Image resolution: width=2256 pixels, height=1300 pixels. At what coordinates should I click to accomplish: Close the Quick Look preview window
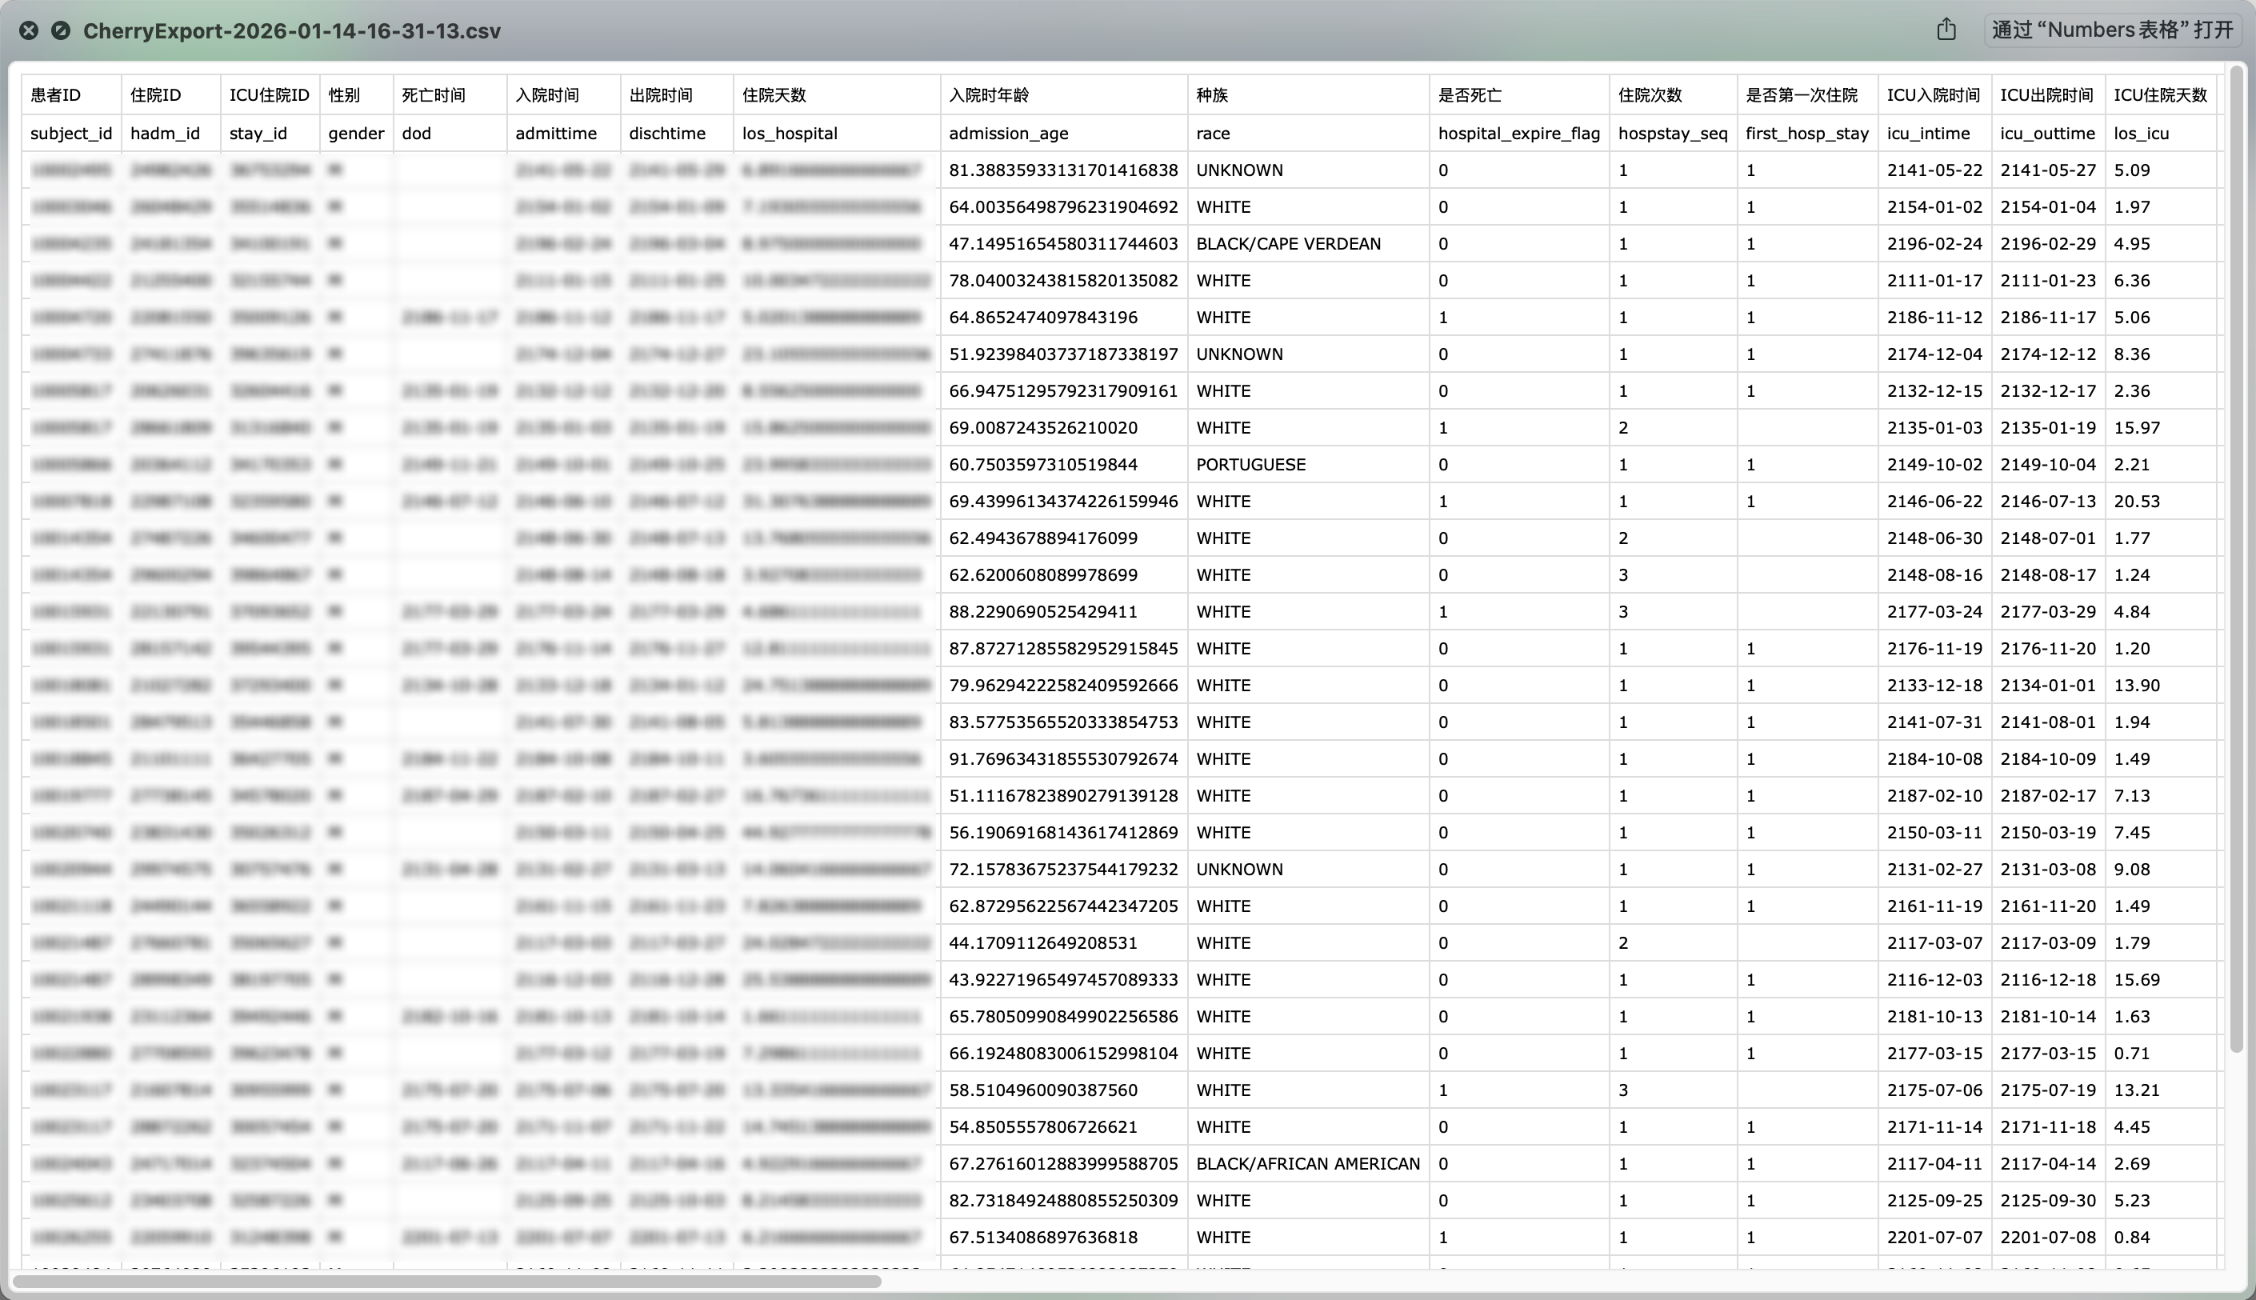click(29, 31)
